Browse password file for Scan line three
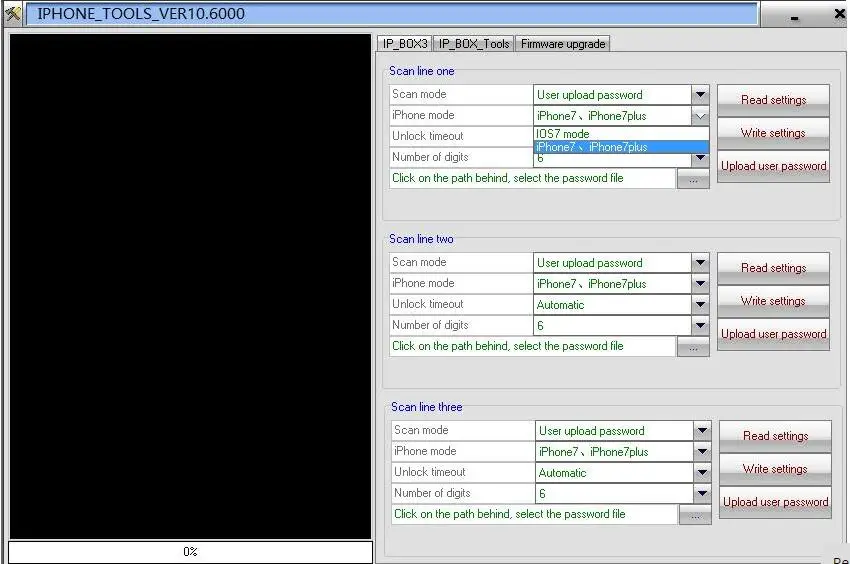This screenshot has height=564, width=850. [695, 515]
